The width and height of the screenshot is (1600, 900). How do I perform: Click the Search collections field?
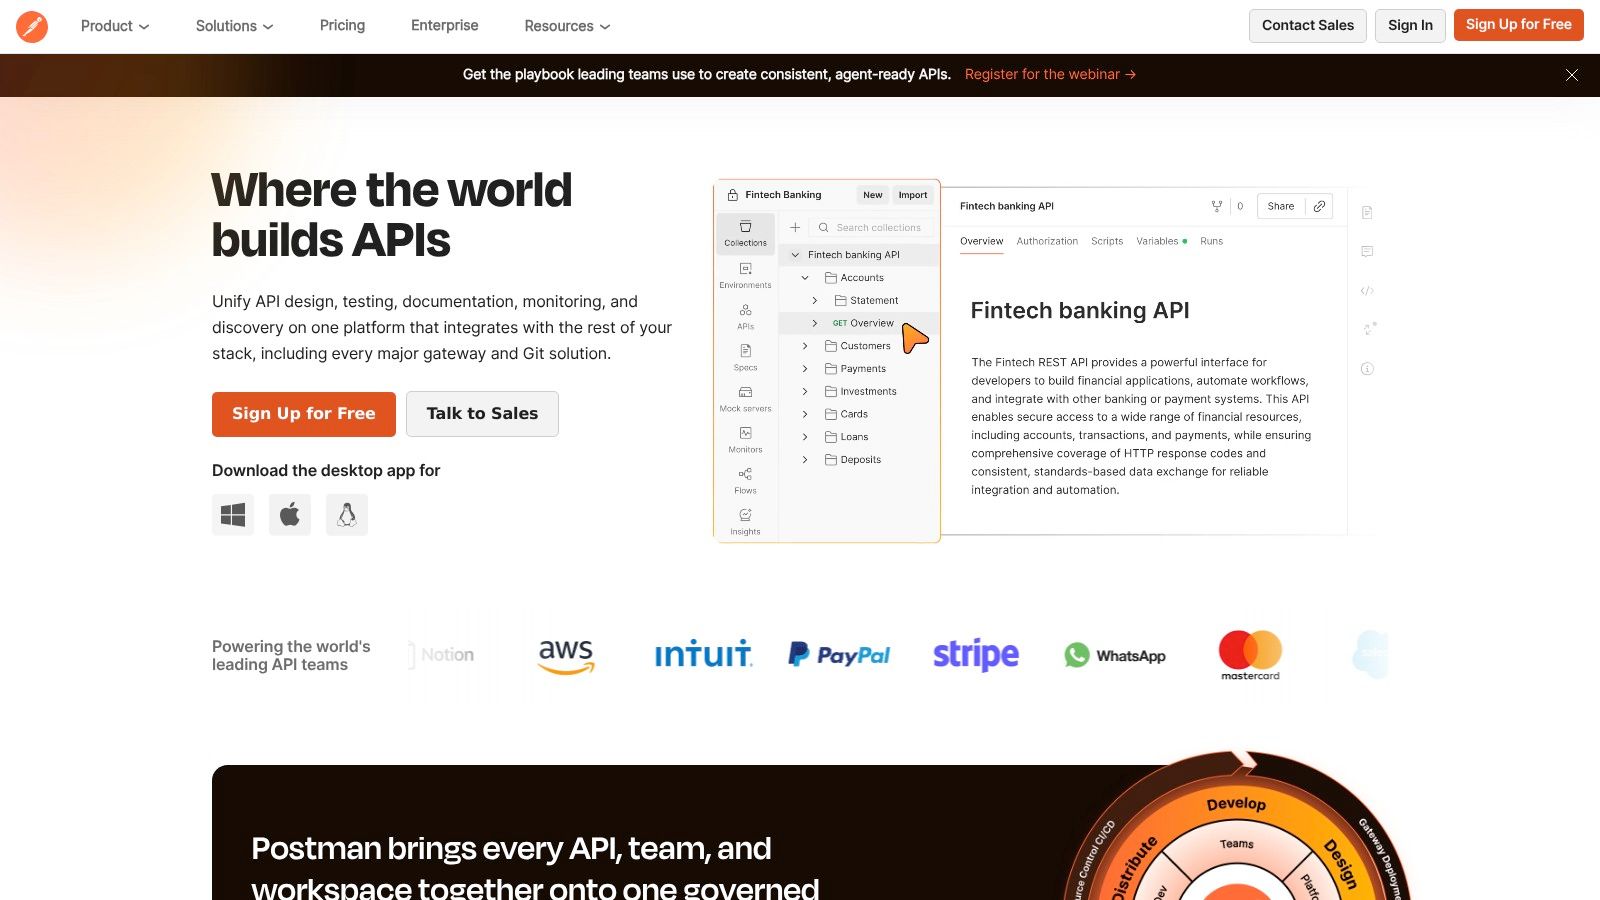[x=877, y=228]
